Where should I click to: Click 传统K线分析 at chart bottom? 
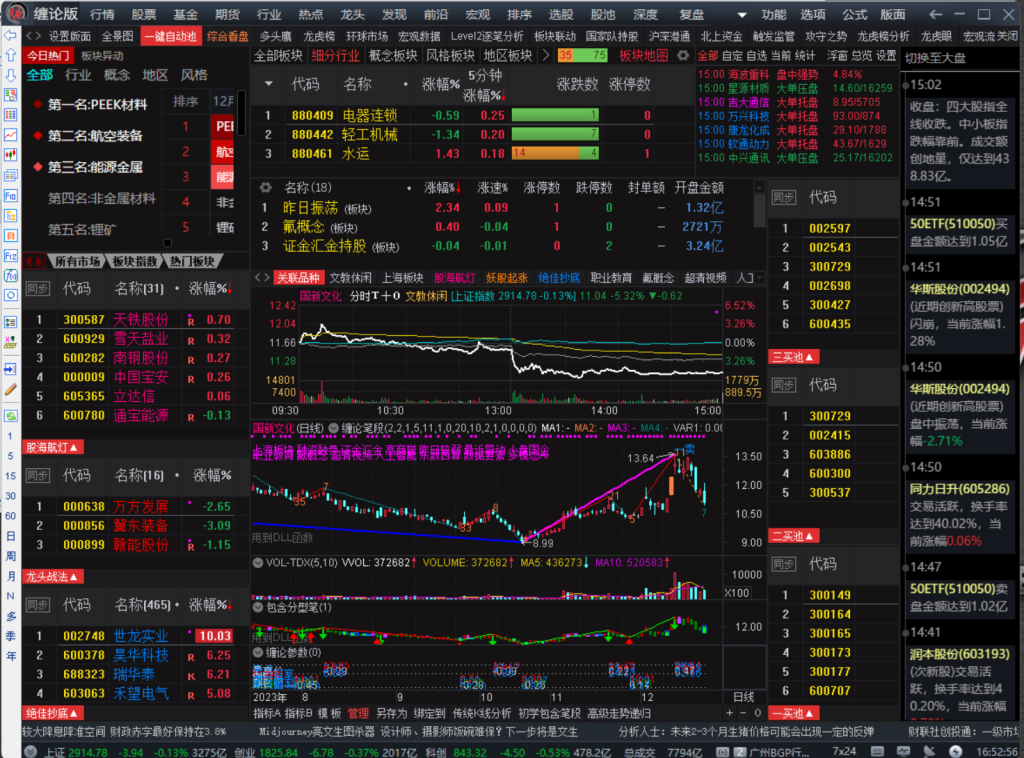tap(482, 713)
